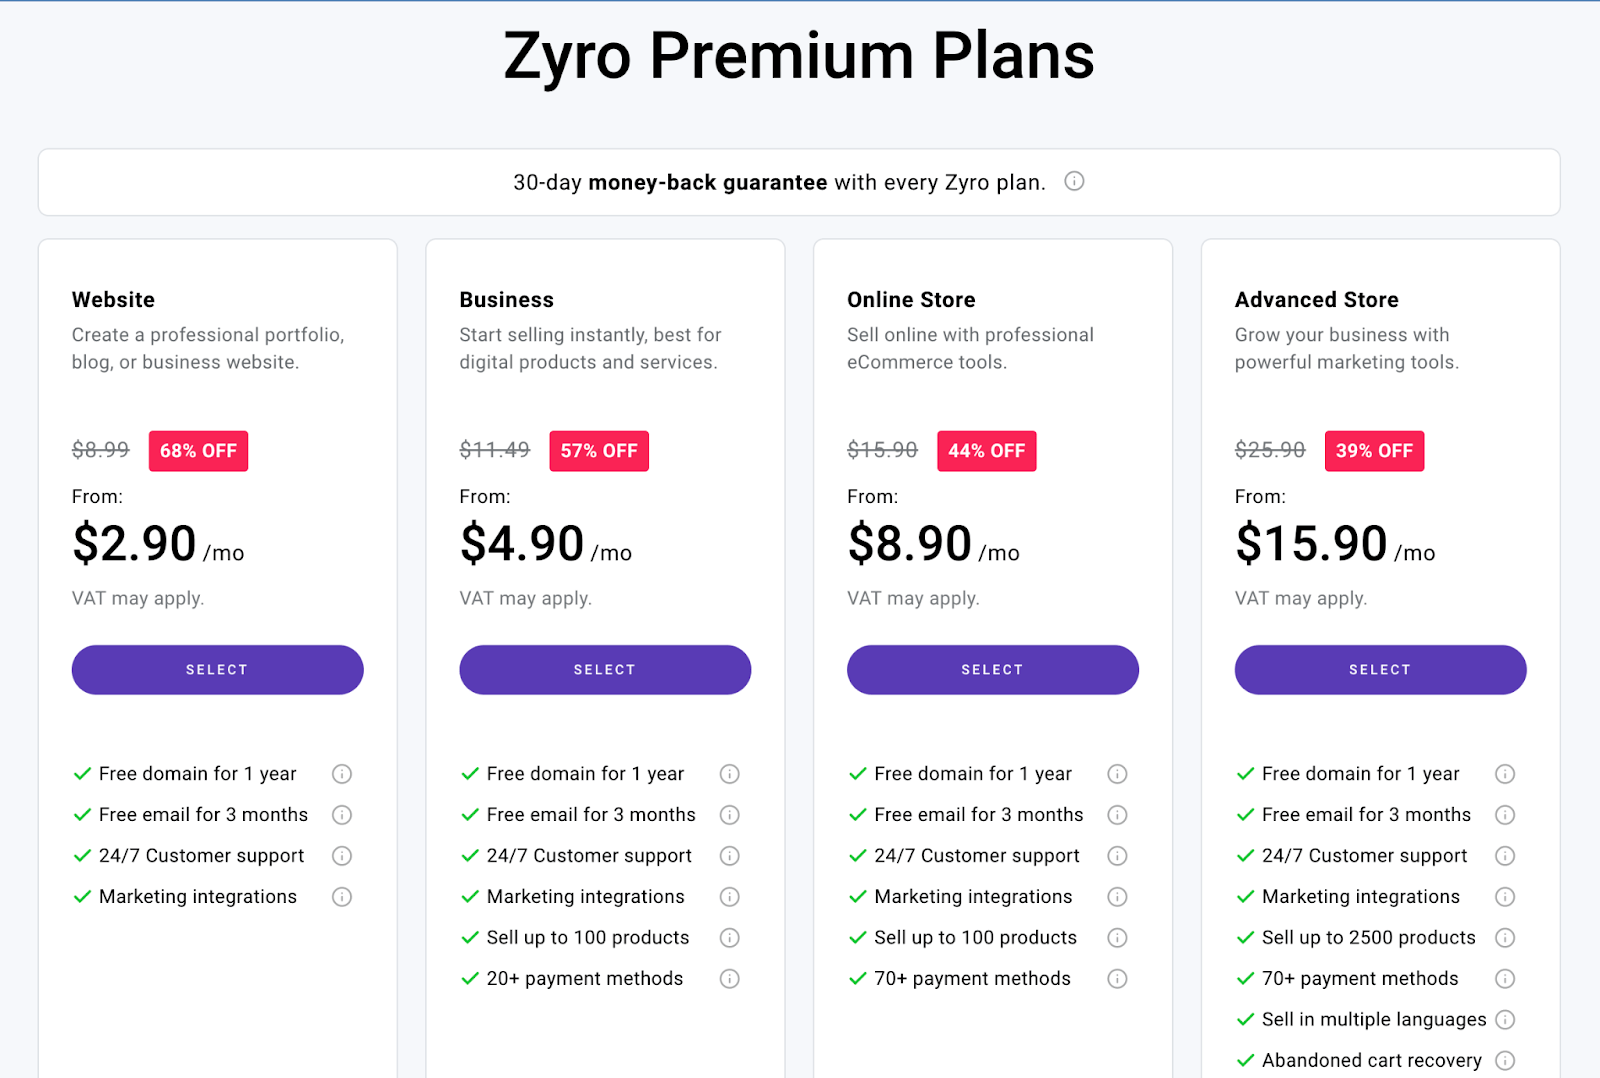Open info for Website plan's marketing integrations
The width and height of the screenshot is (1600, 1078).
coord(341,896)
